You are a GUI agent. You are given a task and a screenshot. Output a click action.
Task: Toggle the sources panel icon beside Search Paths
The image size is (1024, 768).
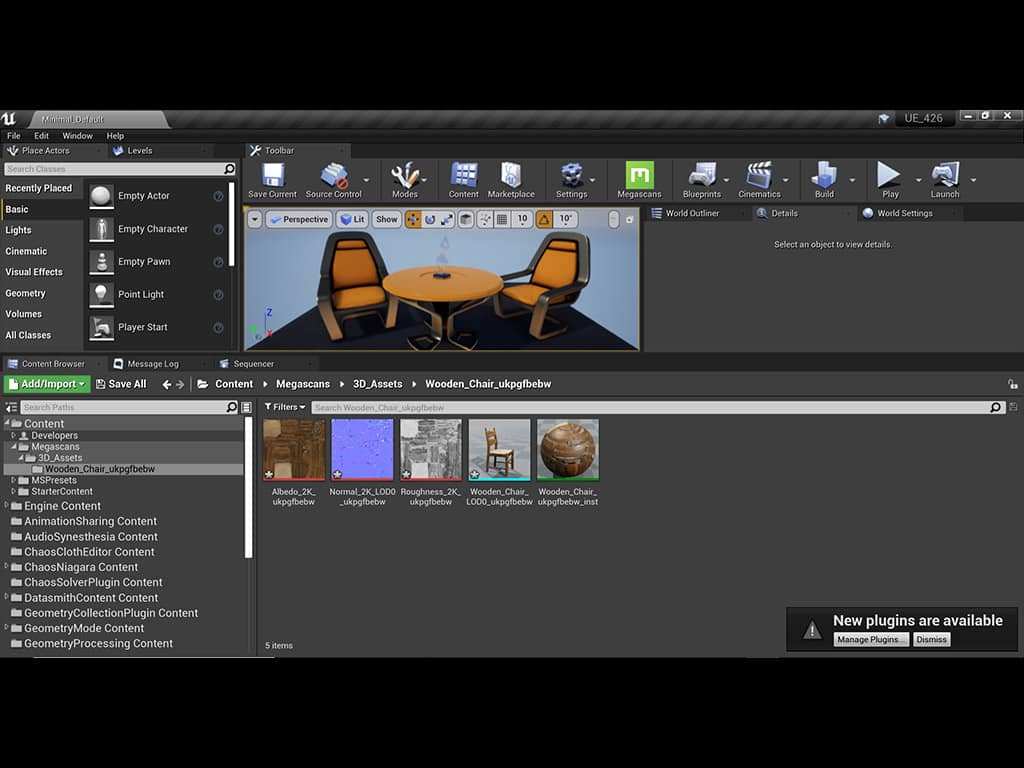(11, 408)
